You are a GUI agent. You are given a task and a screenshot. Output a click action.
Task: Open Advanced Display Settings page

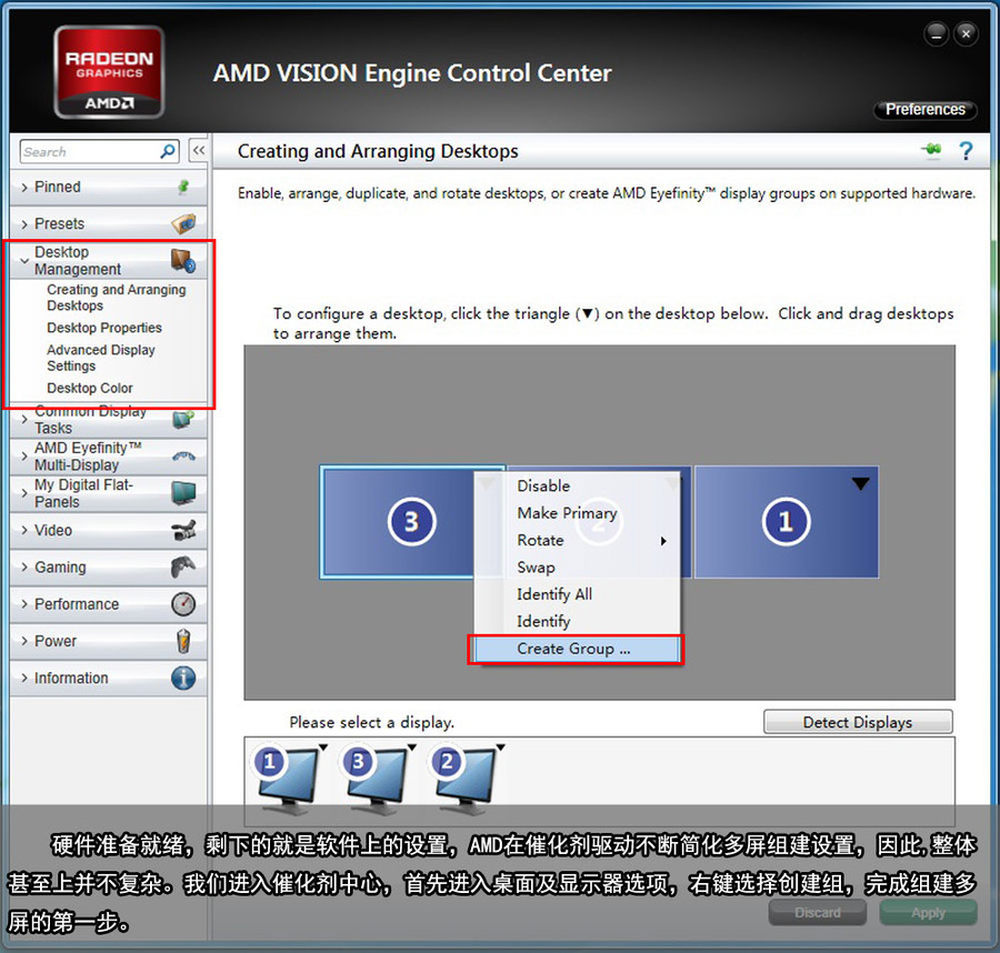point(101,358)
